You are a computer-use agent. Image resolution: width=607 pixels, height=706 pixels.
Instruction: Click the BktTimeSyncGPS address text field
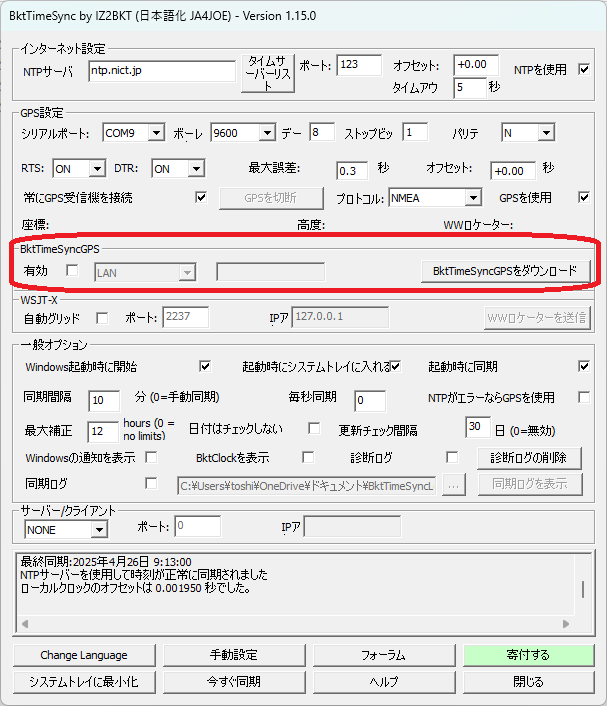click(x=271, y=272)
